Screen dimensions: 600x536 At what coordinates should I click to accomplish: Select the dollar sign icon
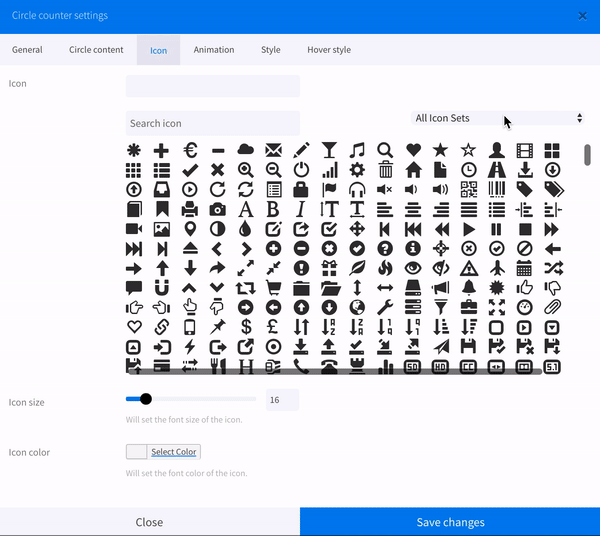(246, 327)
